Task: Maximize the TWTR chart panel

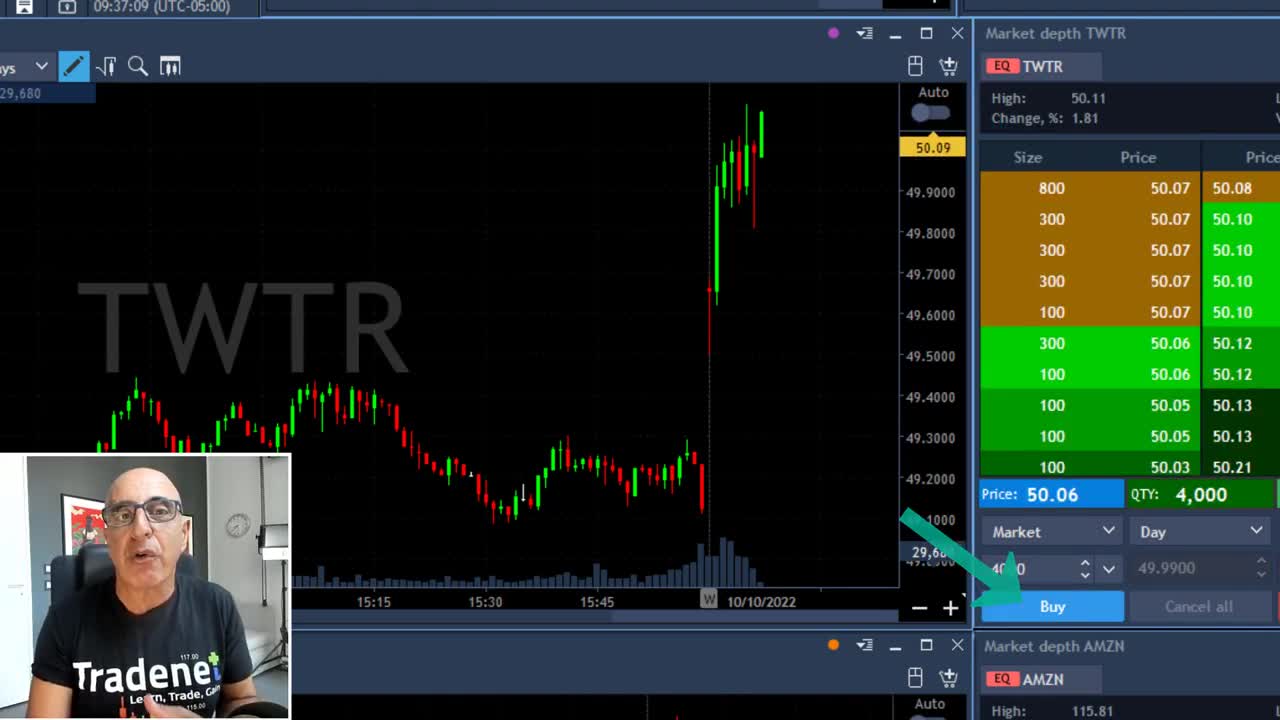Action: point(926,33)
